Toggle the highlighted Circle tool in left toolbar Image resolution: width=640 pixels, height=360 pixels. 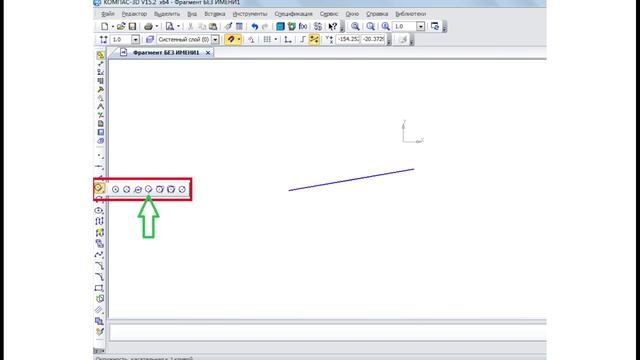99,188
